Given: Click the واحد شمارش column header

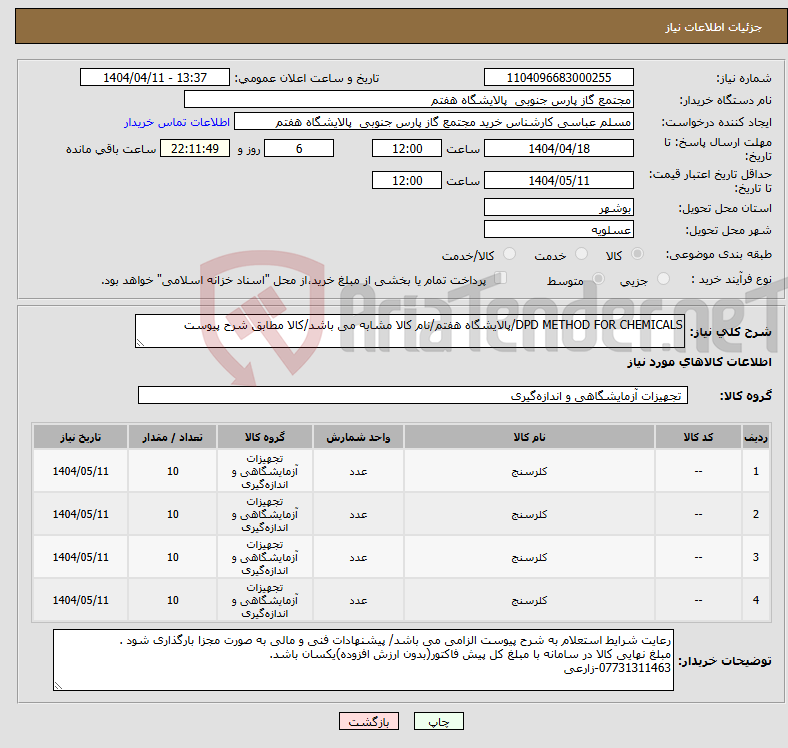Looking at the screenshot, I should point(358,436).
